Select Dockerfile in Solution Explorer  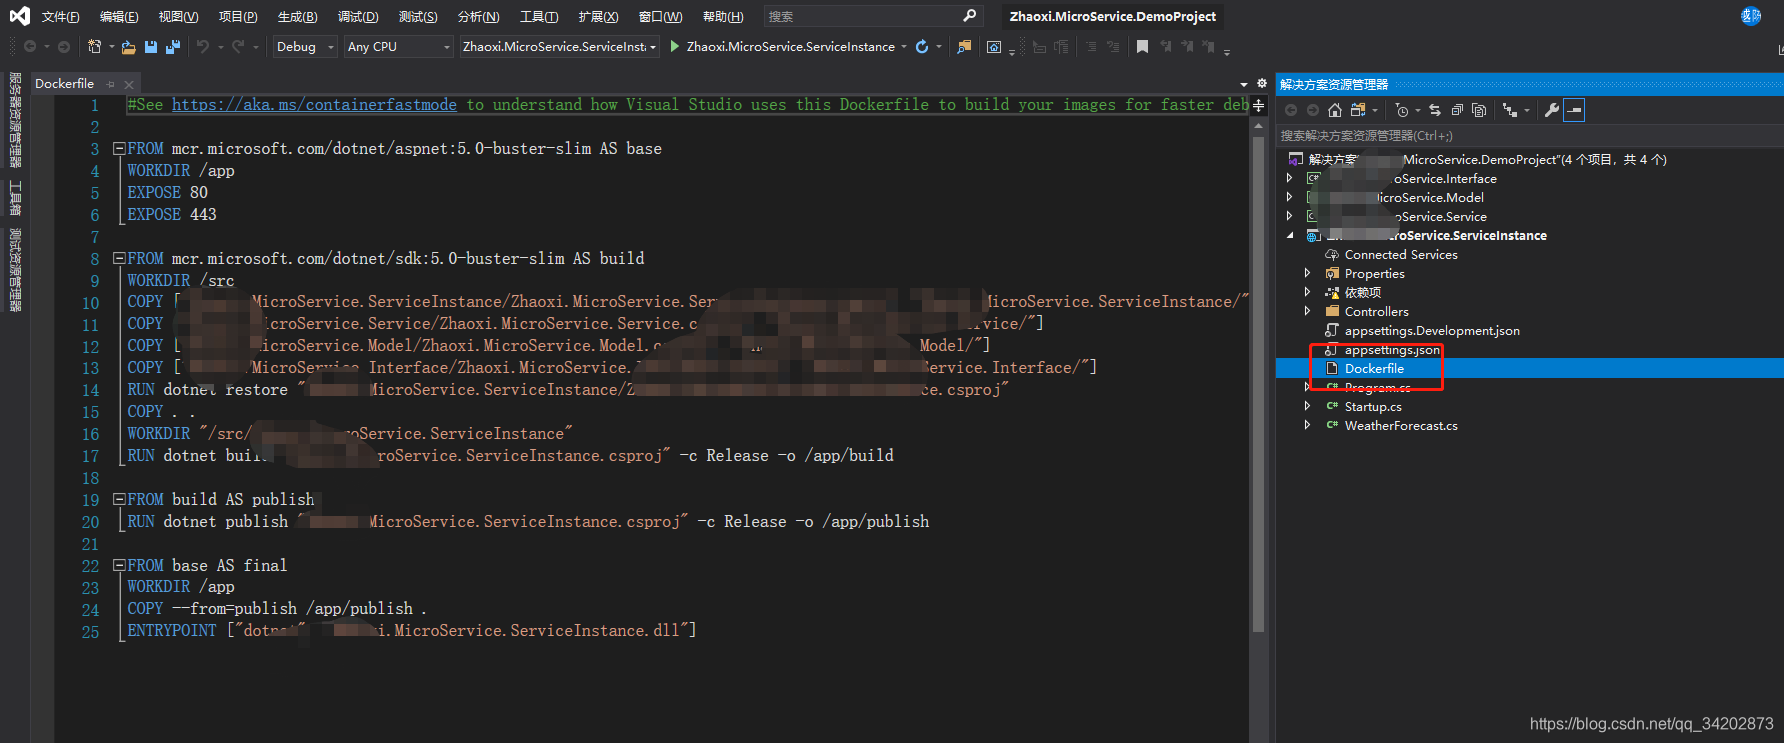point(1374,368)
